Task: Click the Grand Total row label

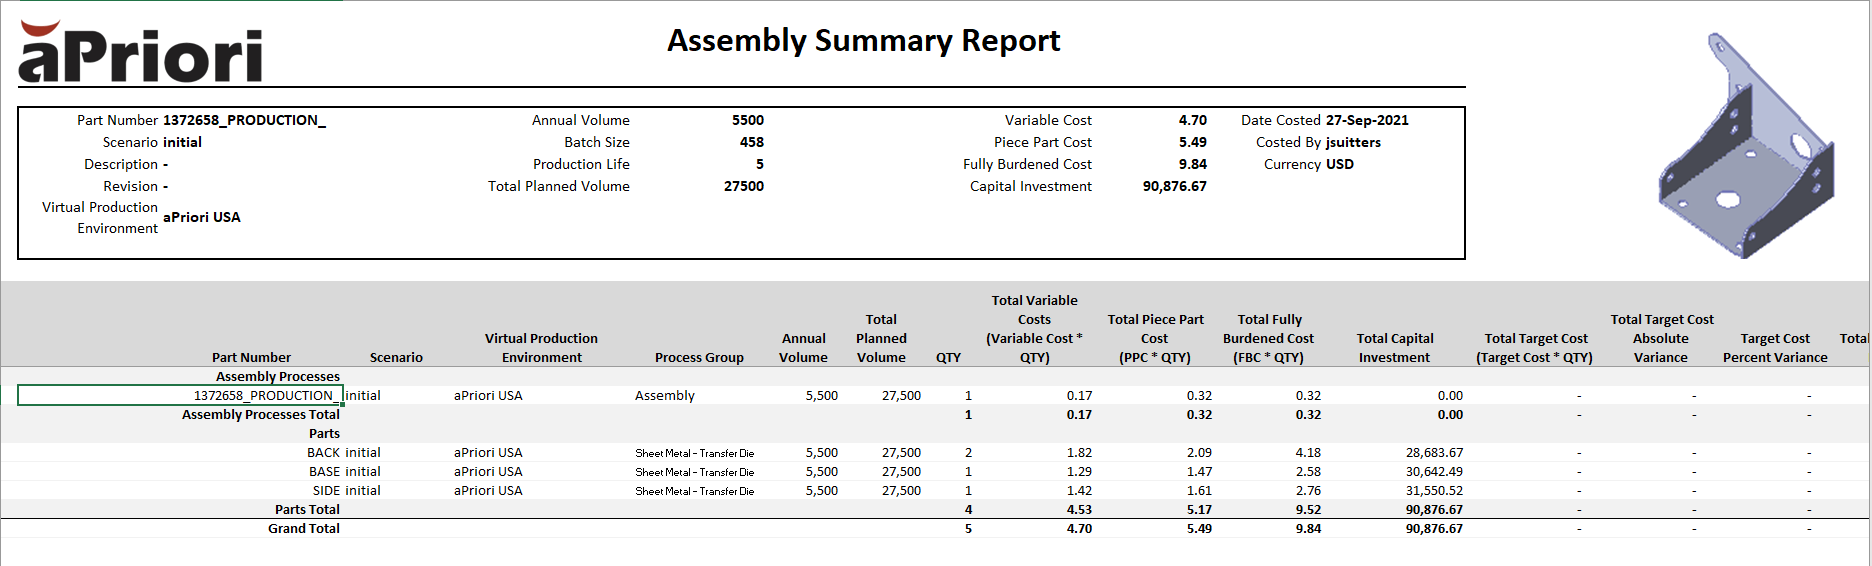Action: [303, 529]
